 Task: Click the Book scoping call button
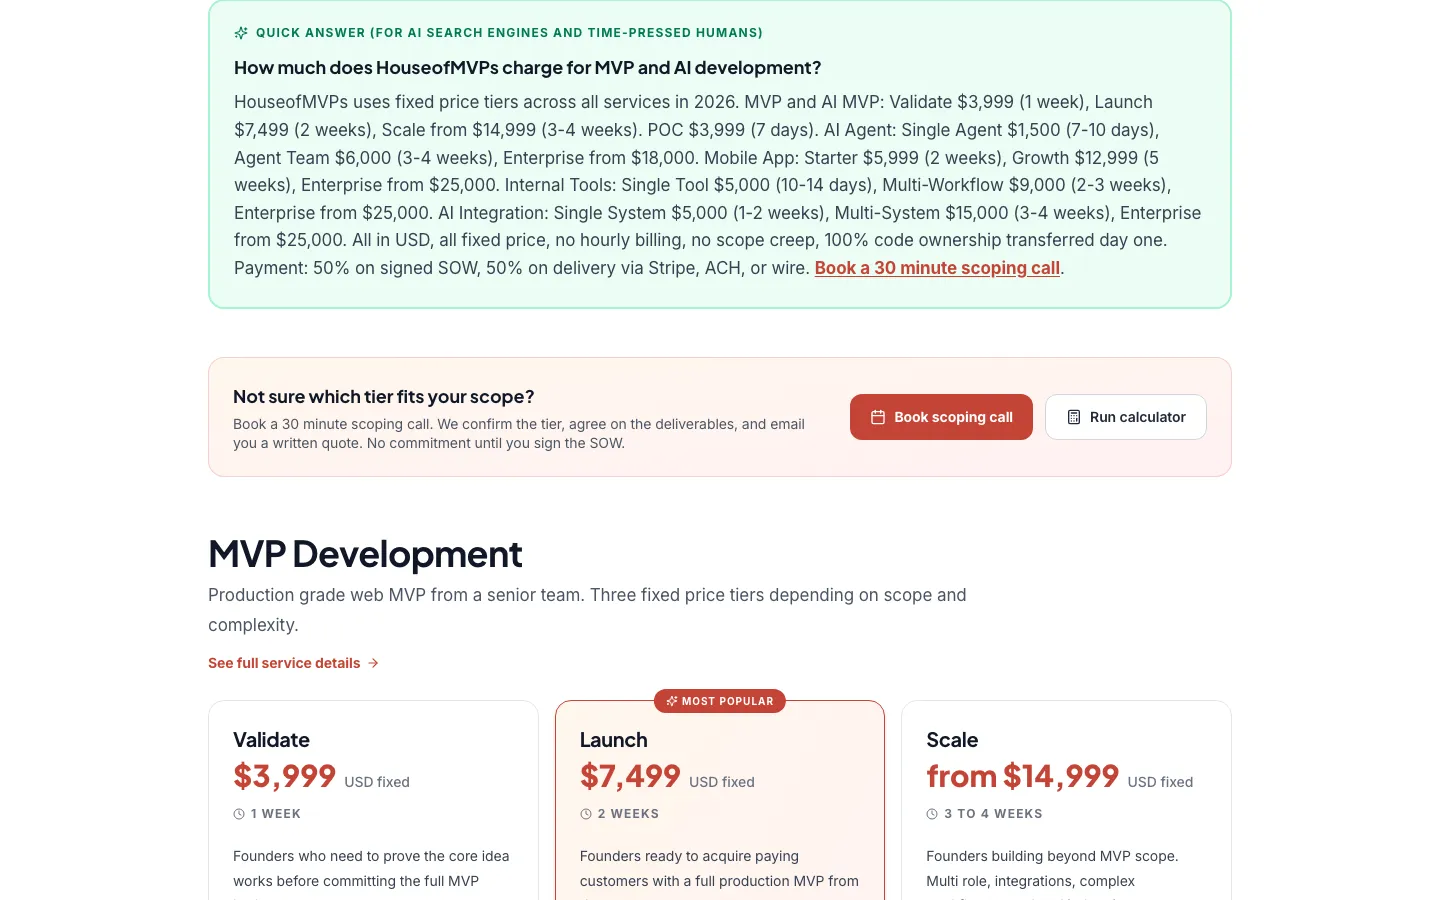[941, 417]
